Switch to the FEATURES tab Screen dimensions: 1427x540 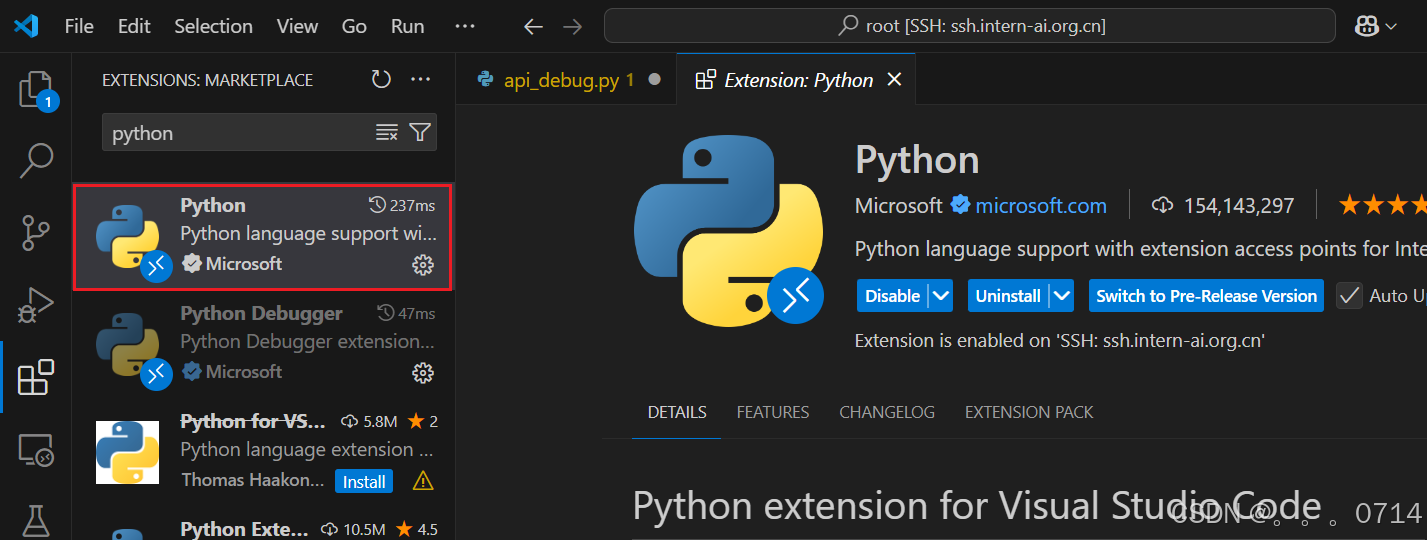[x=773, y=412]
